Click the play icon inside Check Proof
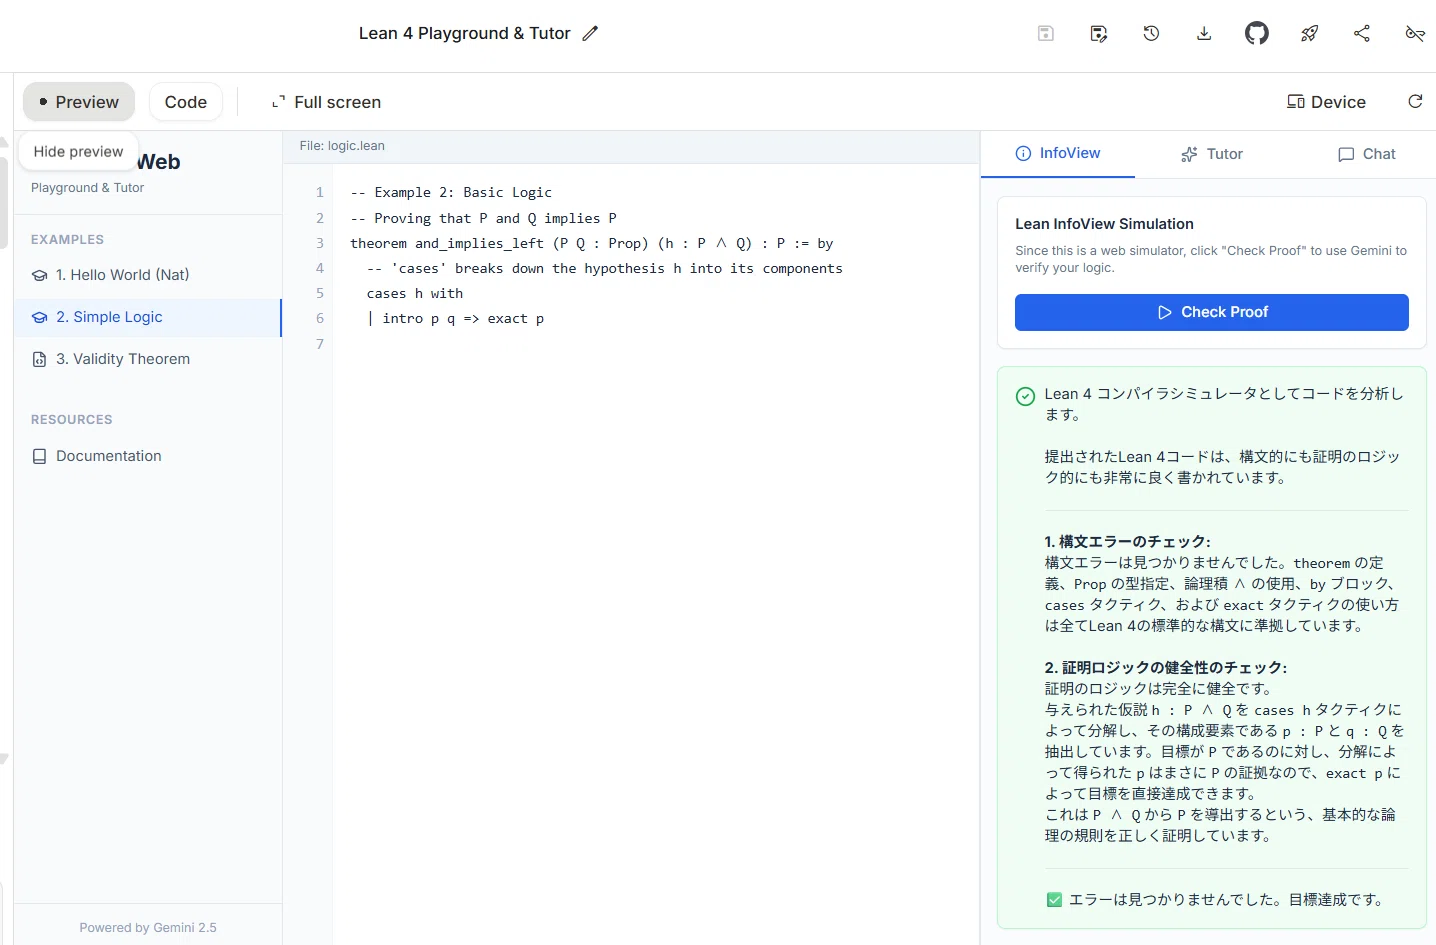Screen dimensions: 1436x945 (x=1164, y=312)
